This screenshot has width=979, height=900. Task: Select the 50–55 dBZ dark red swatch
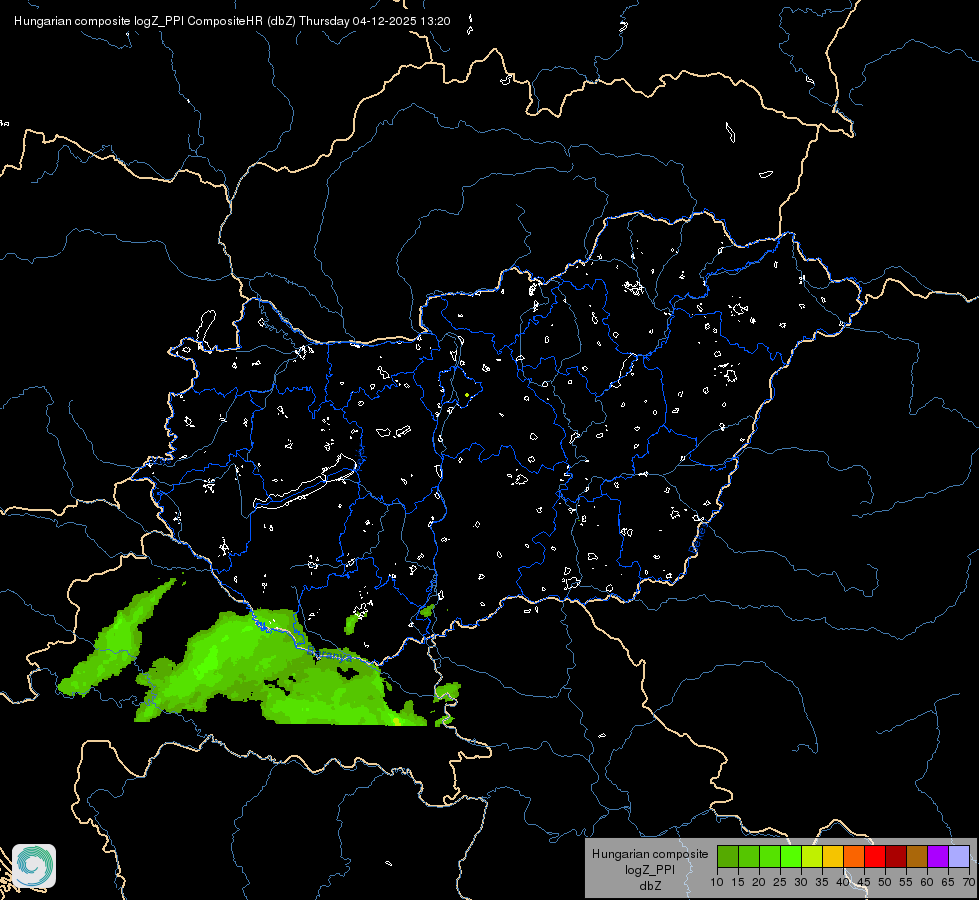pos(896,856)
